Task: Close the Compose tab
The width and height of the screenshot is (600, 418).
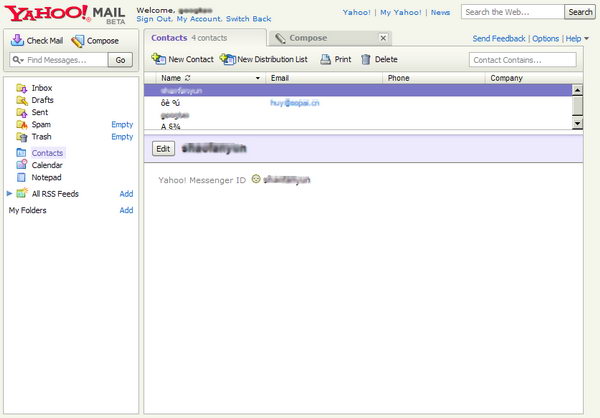Action: tap(382, 38)
